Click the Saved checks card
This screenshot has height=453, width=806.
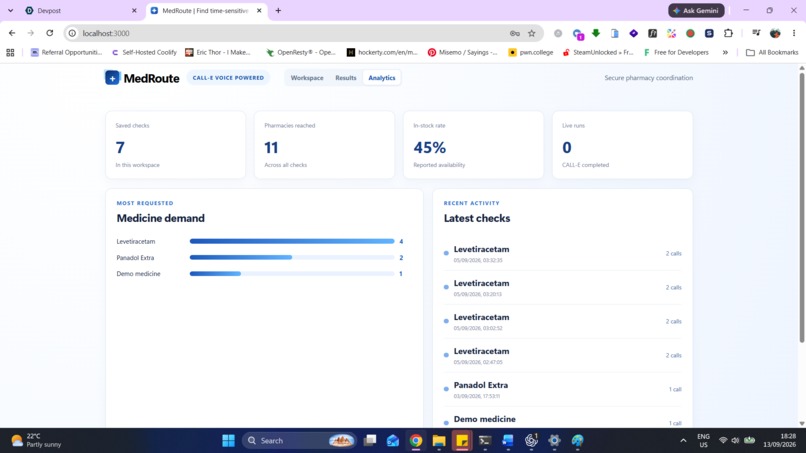click(x=175, y=145)
